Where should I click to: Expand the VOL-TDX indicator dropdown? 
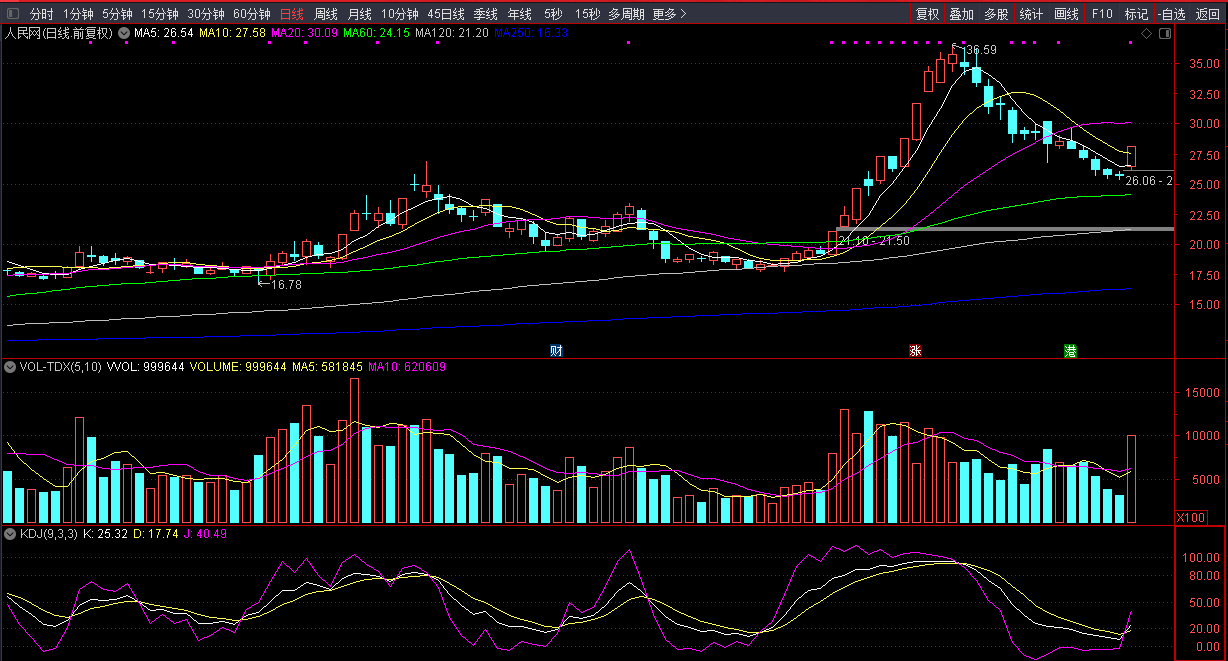10,367
